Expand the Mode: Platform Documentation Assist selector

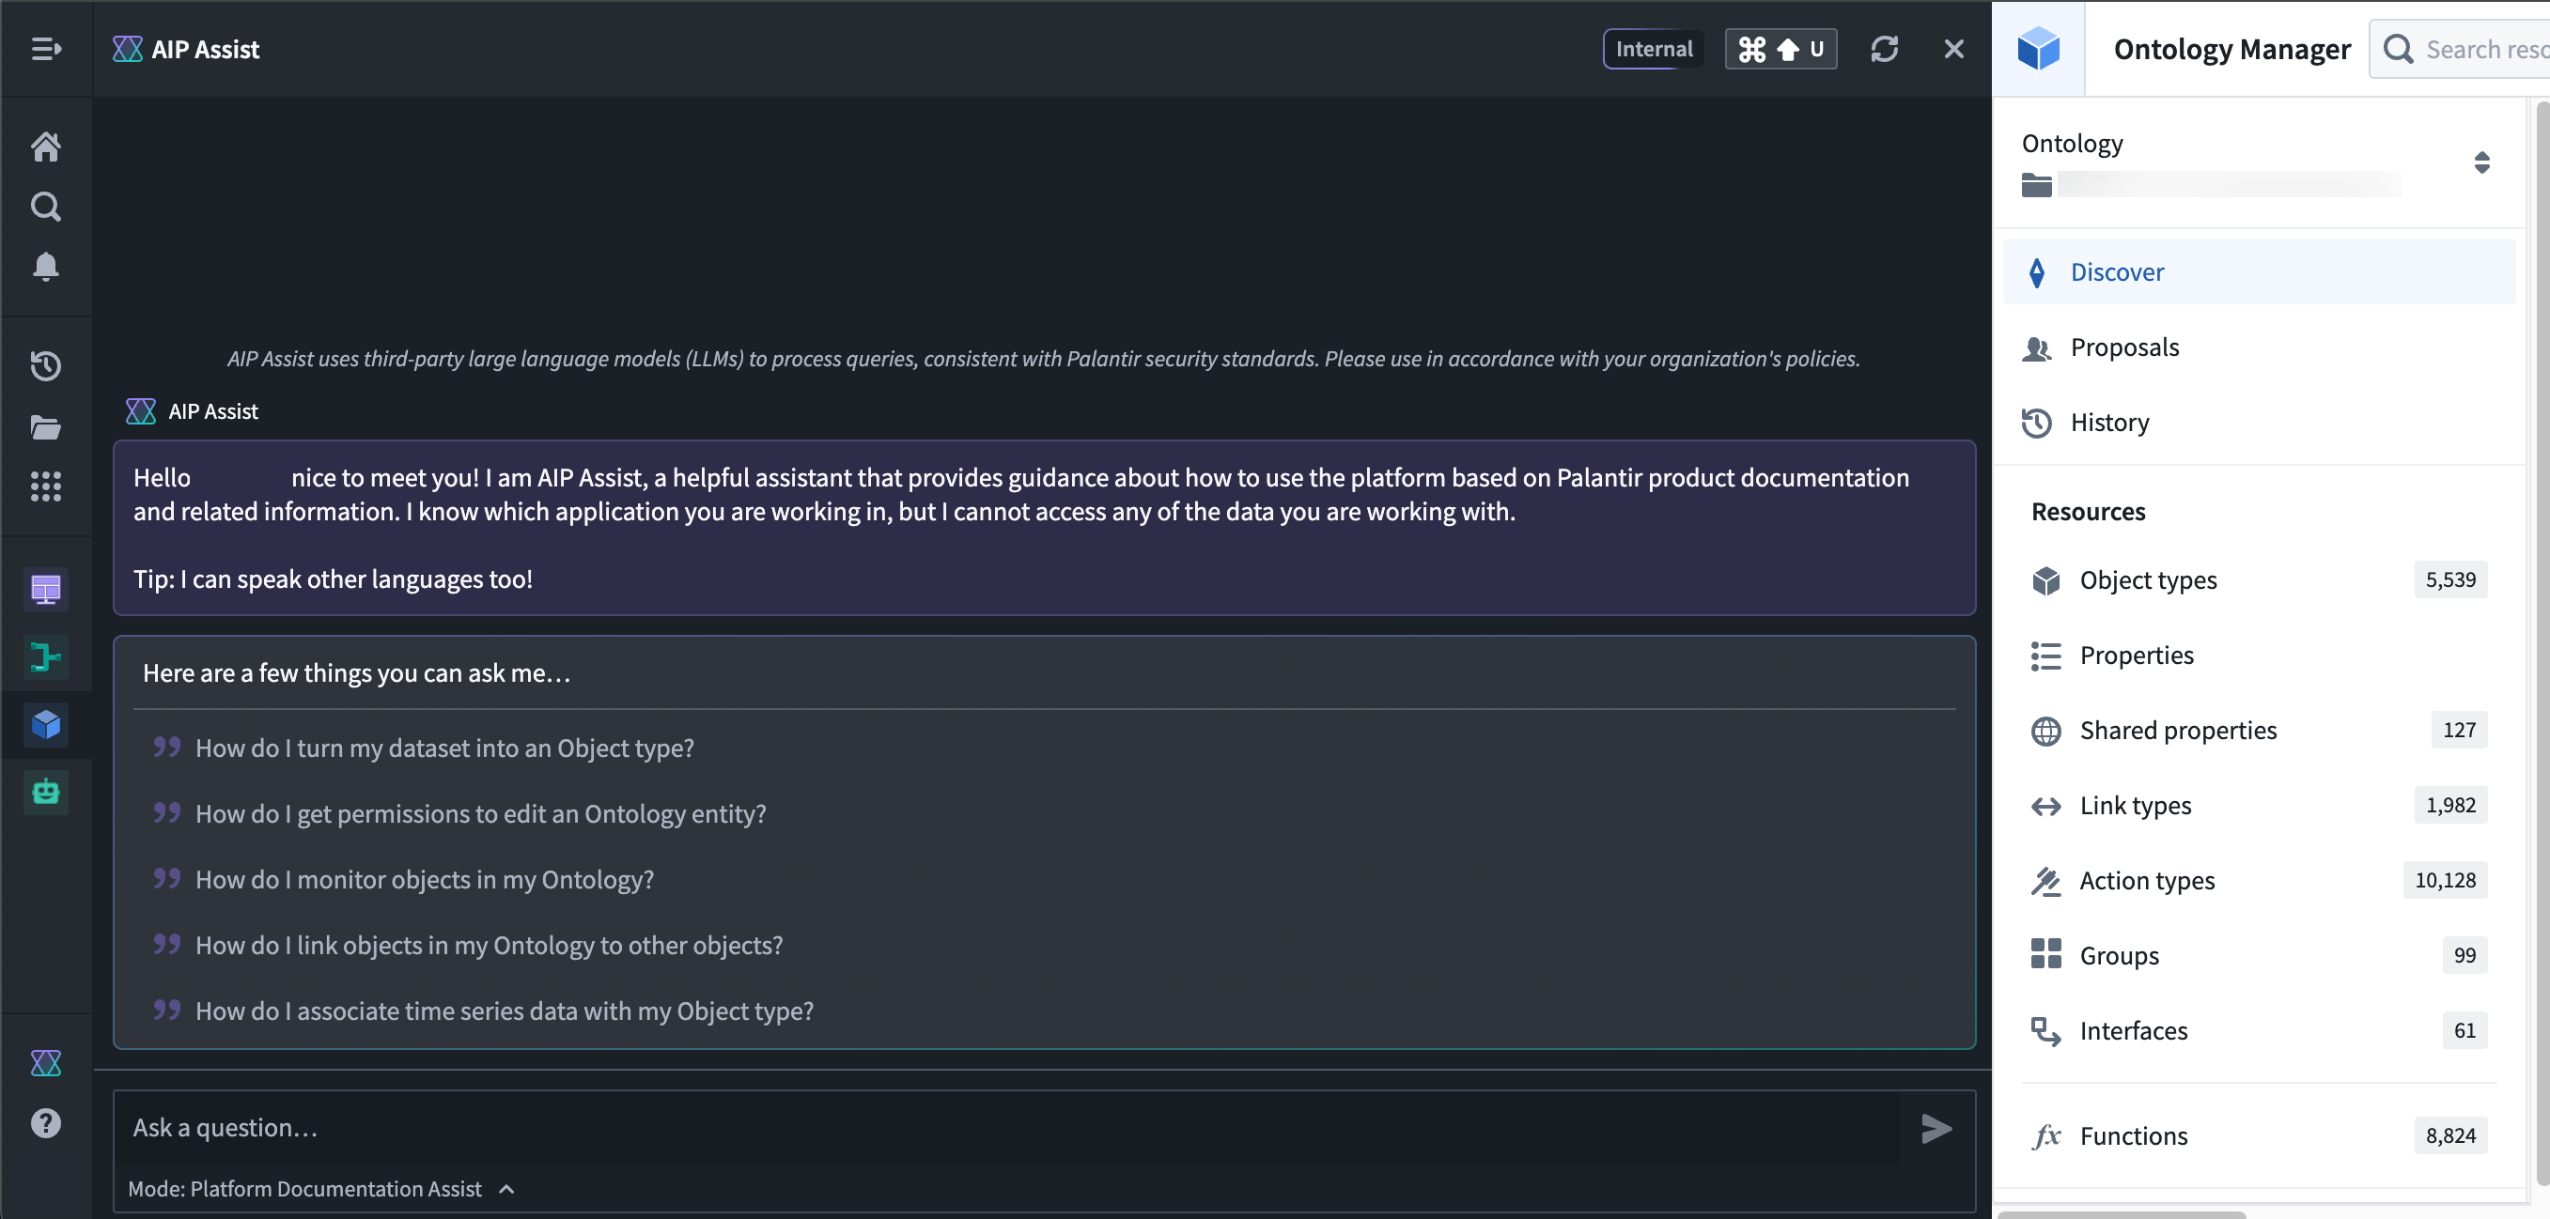(322, 1189)
